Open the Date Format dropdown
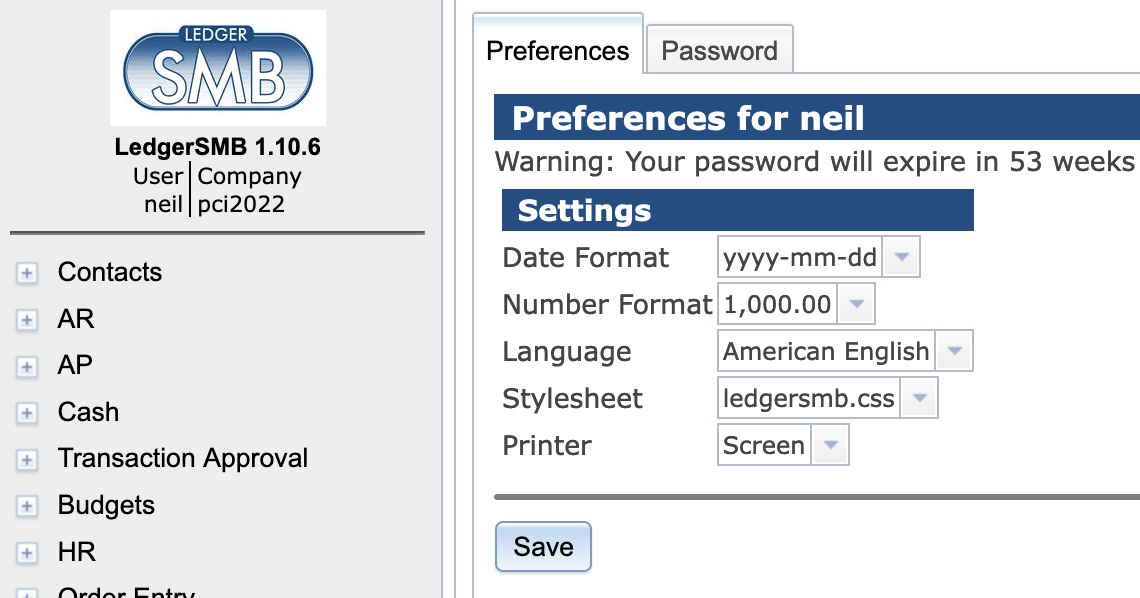Screen dimensions: 1140x598 pyautogui.click(x=900, y=256)
